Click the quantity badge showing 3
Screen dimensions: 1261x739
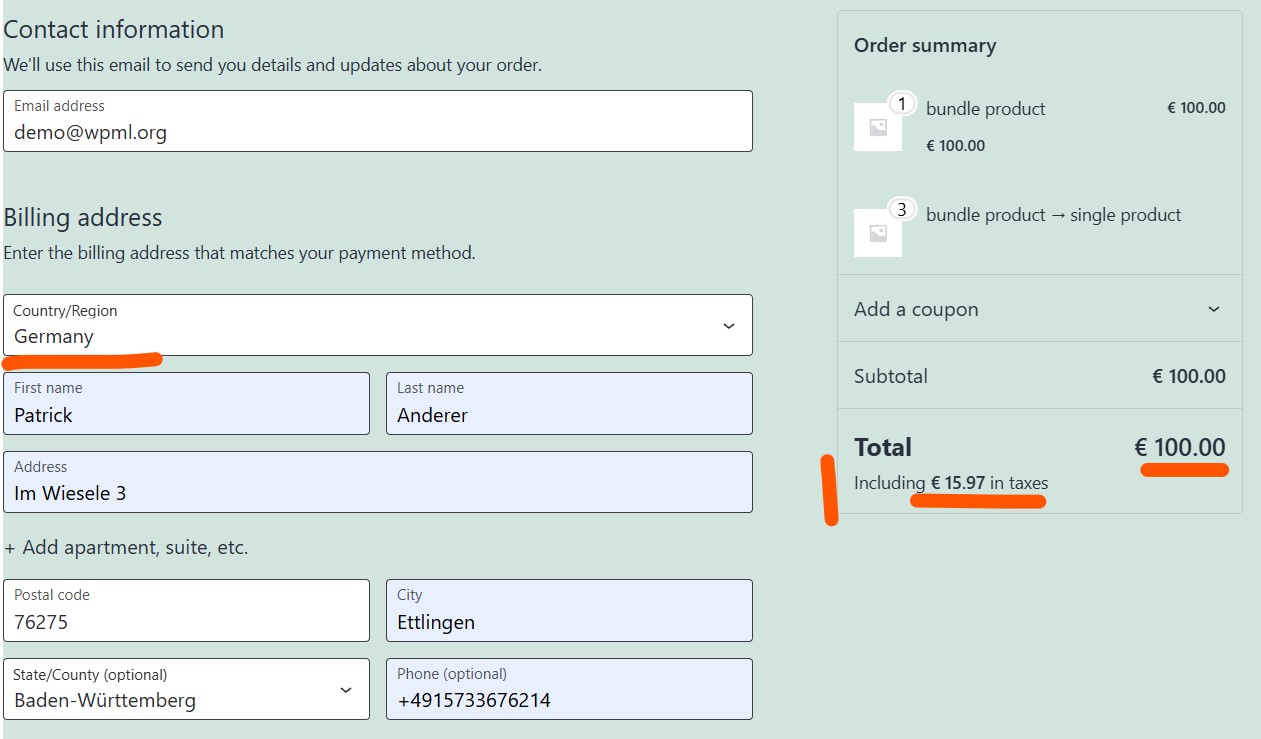[902, 210]
